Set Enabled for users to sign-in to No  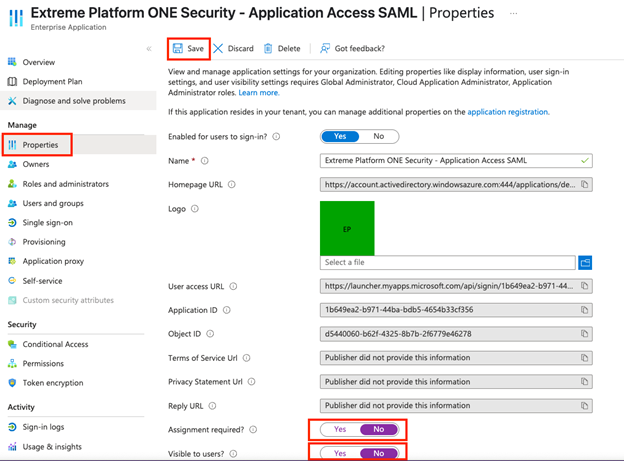pos(378,136)
